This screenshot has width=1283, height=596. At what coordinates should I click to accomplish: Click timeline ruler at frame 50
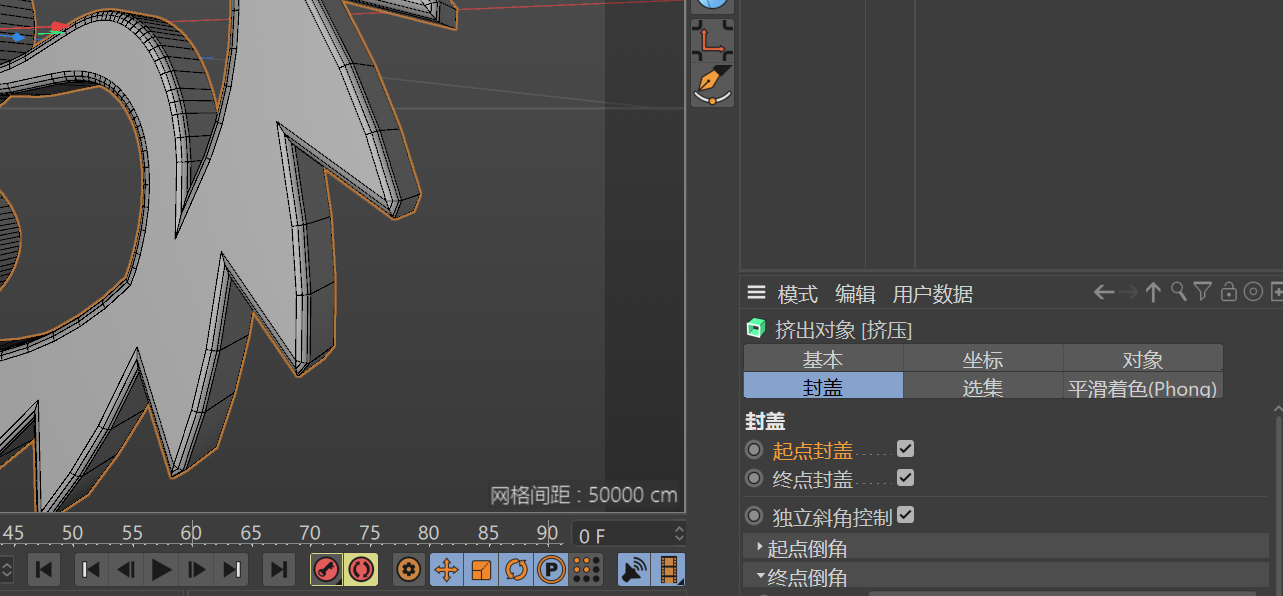[x=72, y=532]
